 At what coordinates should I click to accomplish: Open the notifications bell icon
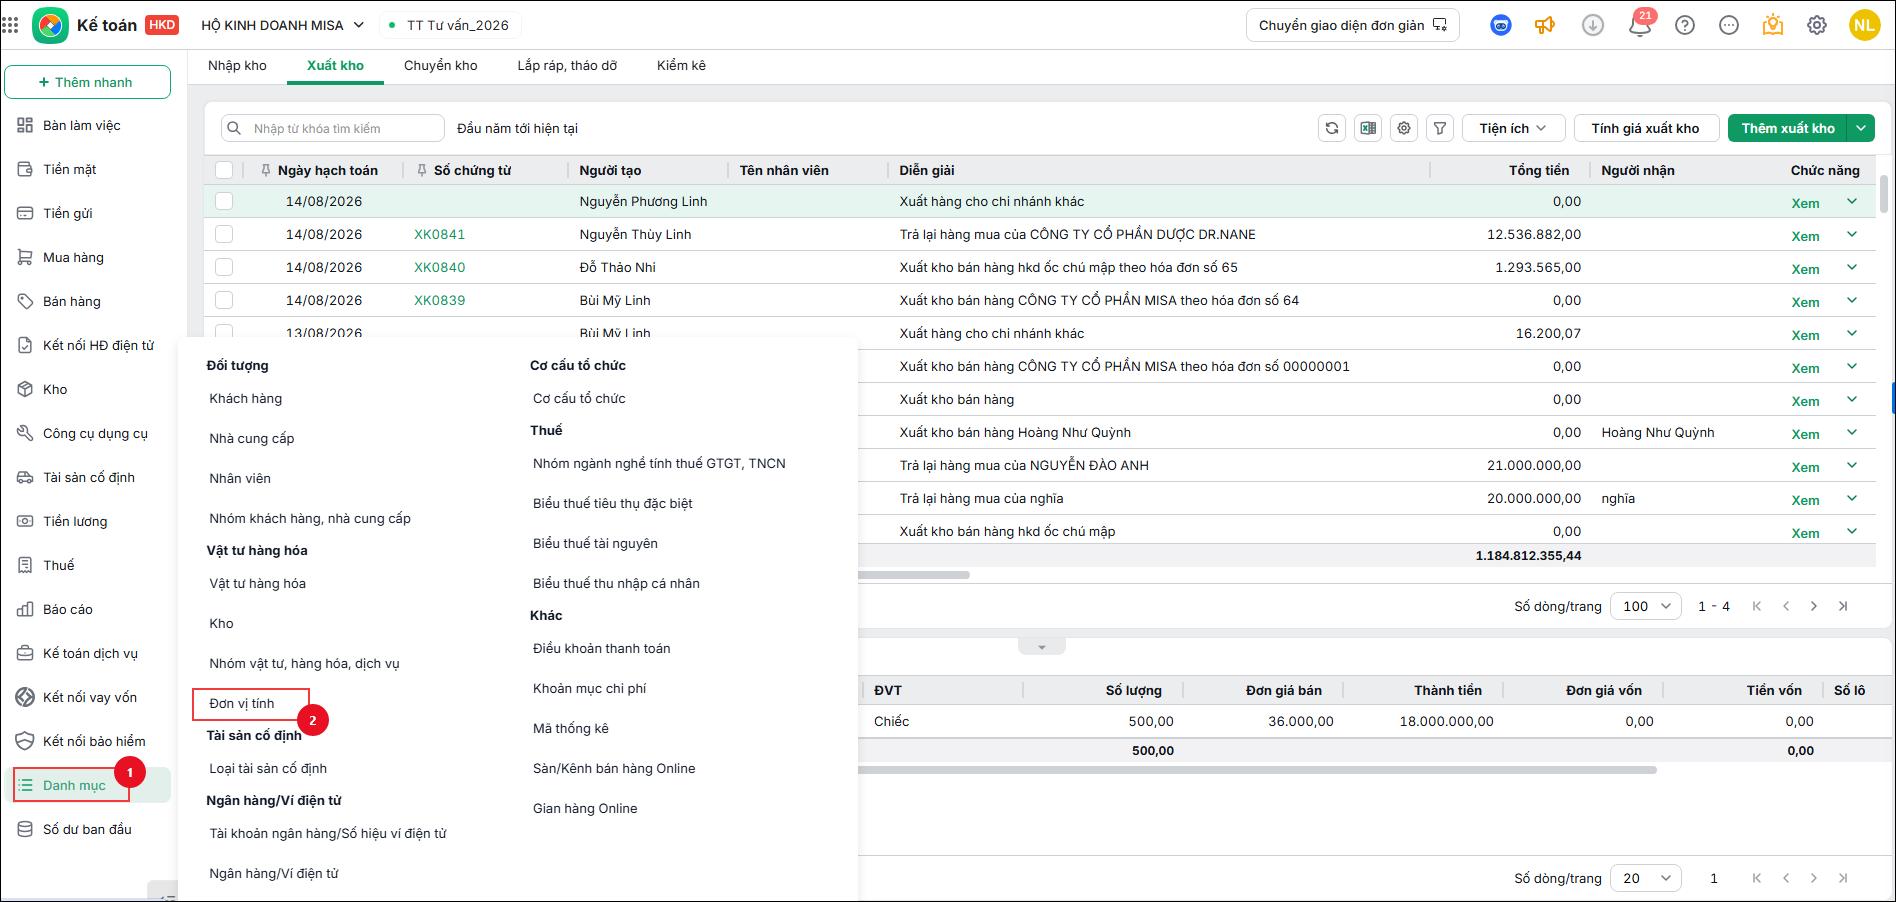coord(1640,25)
